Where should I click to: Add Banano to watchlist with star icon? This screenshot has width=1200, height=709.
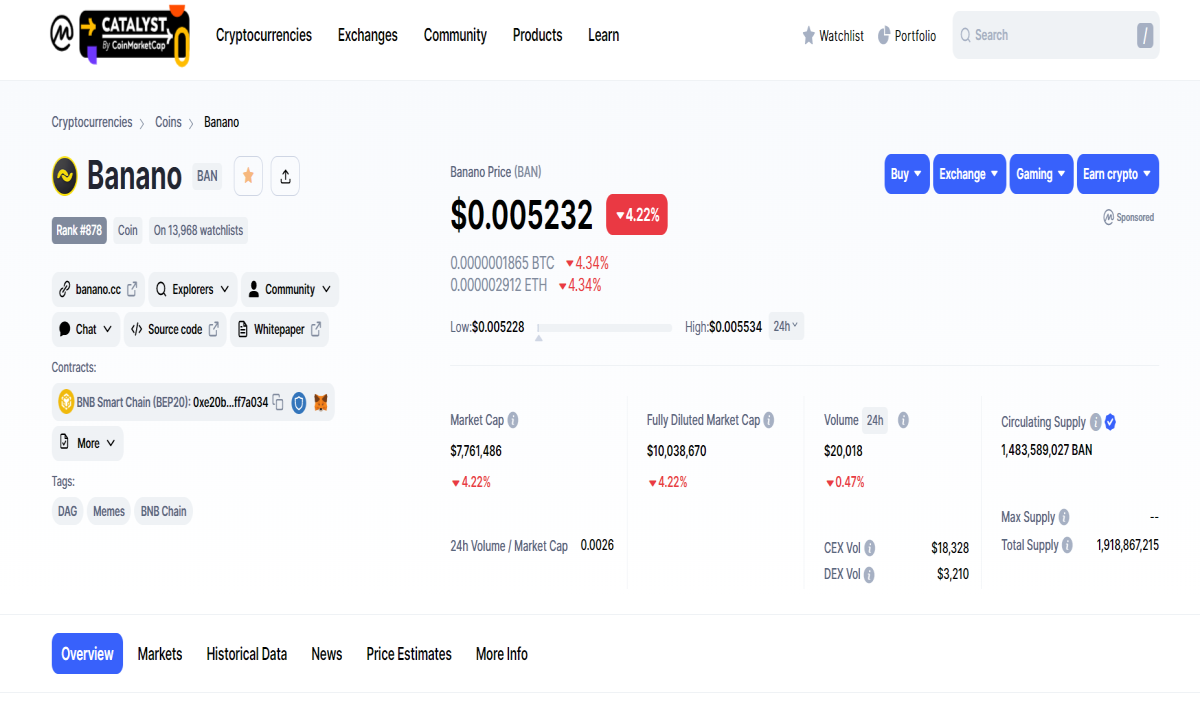[x=248, y=176]
